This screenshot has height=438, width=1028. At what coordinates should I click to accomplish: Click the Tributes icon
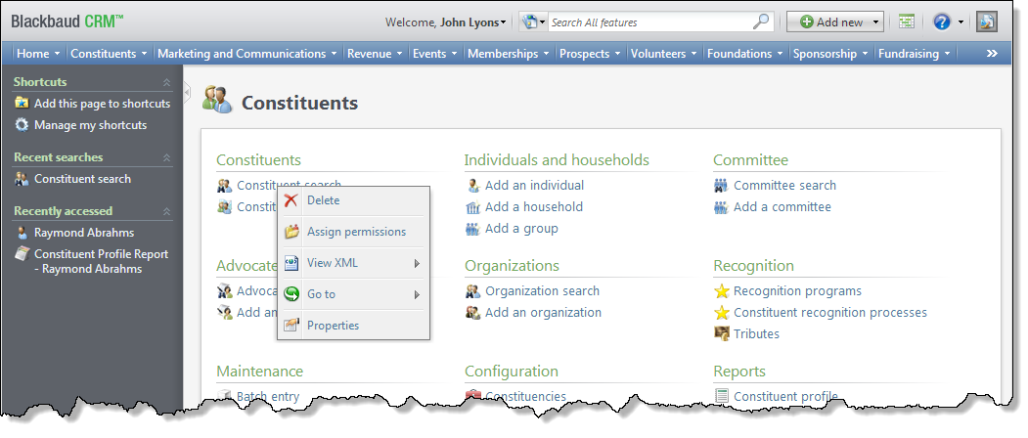click(721, 334)
